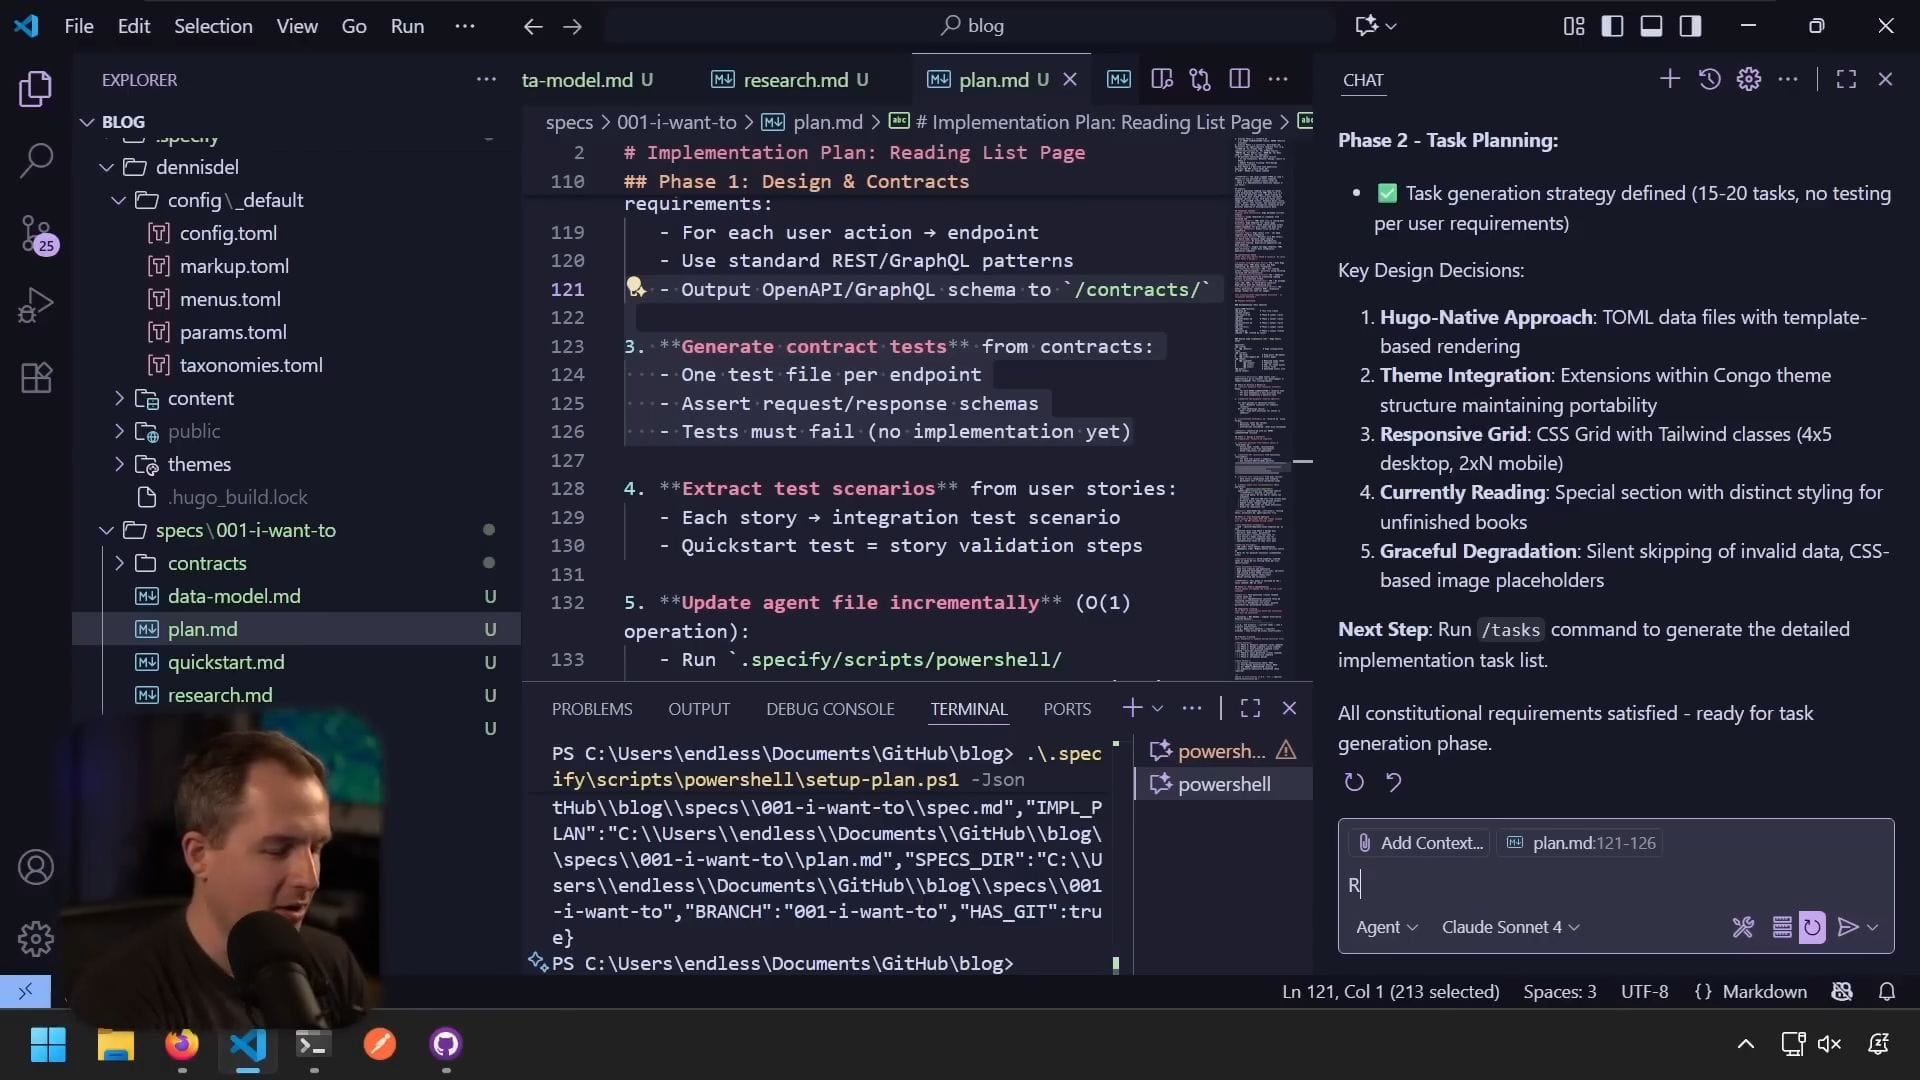
Task: Start a new chat with plus icon
Action: pyautogui.click(x=1669, y=79)
